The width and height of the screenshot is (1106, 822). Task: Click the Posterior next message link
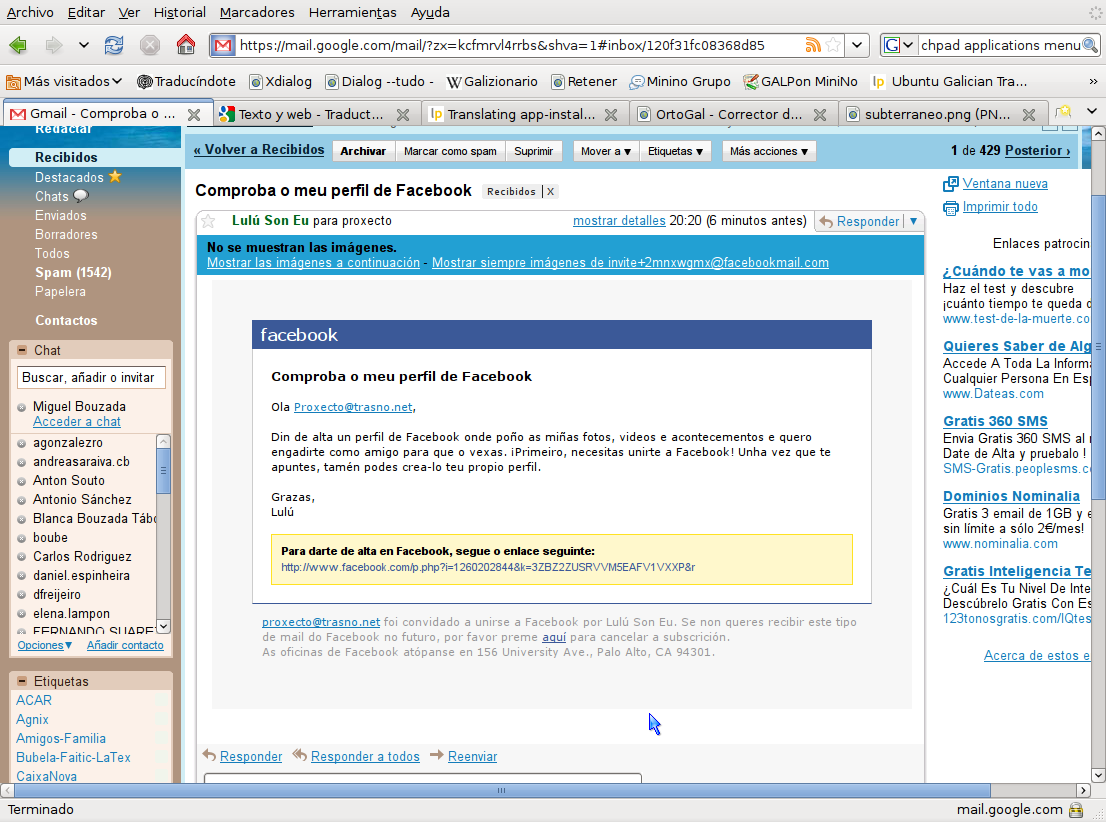(x=1037, y=150)
